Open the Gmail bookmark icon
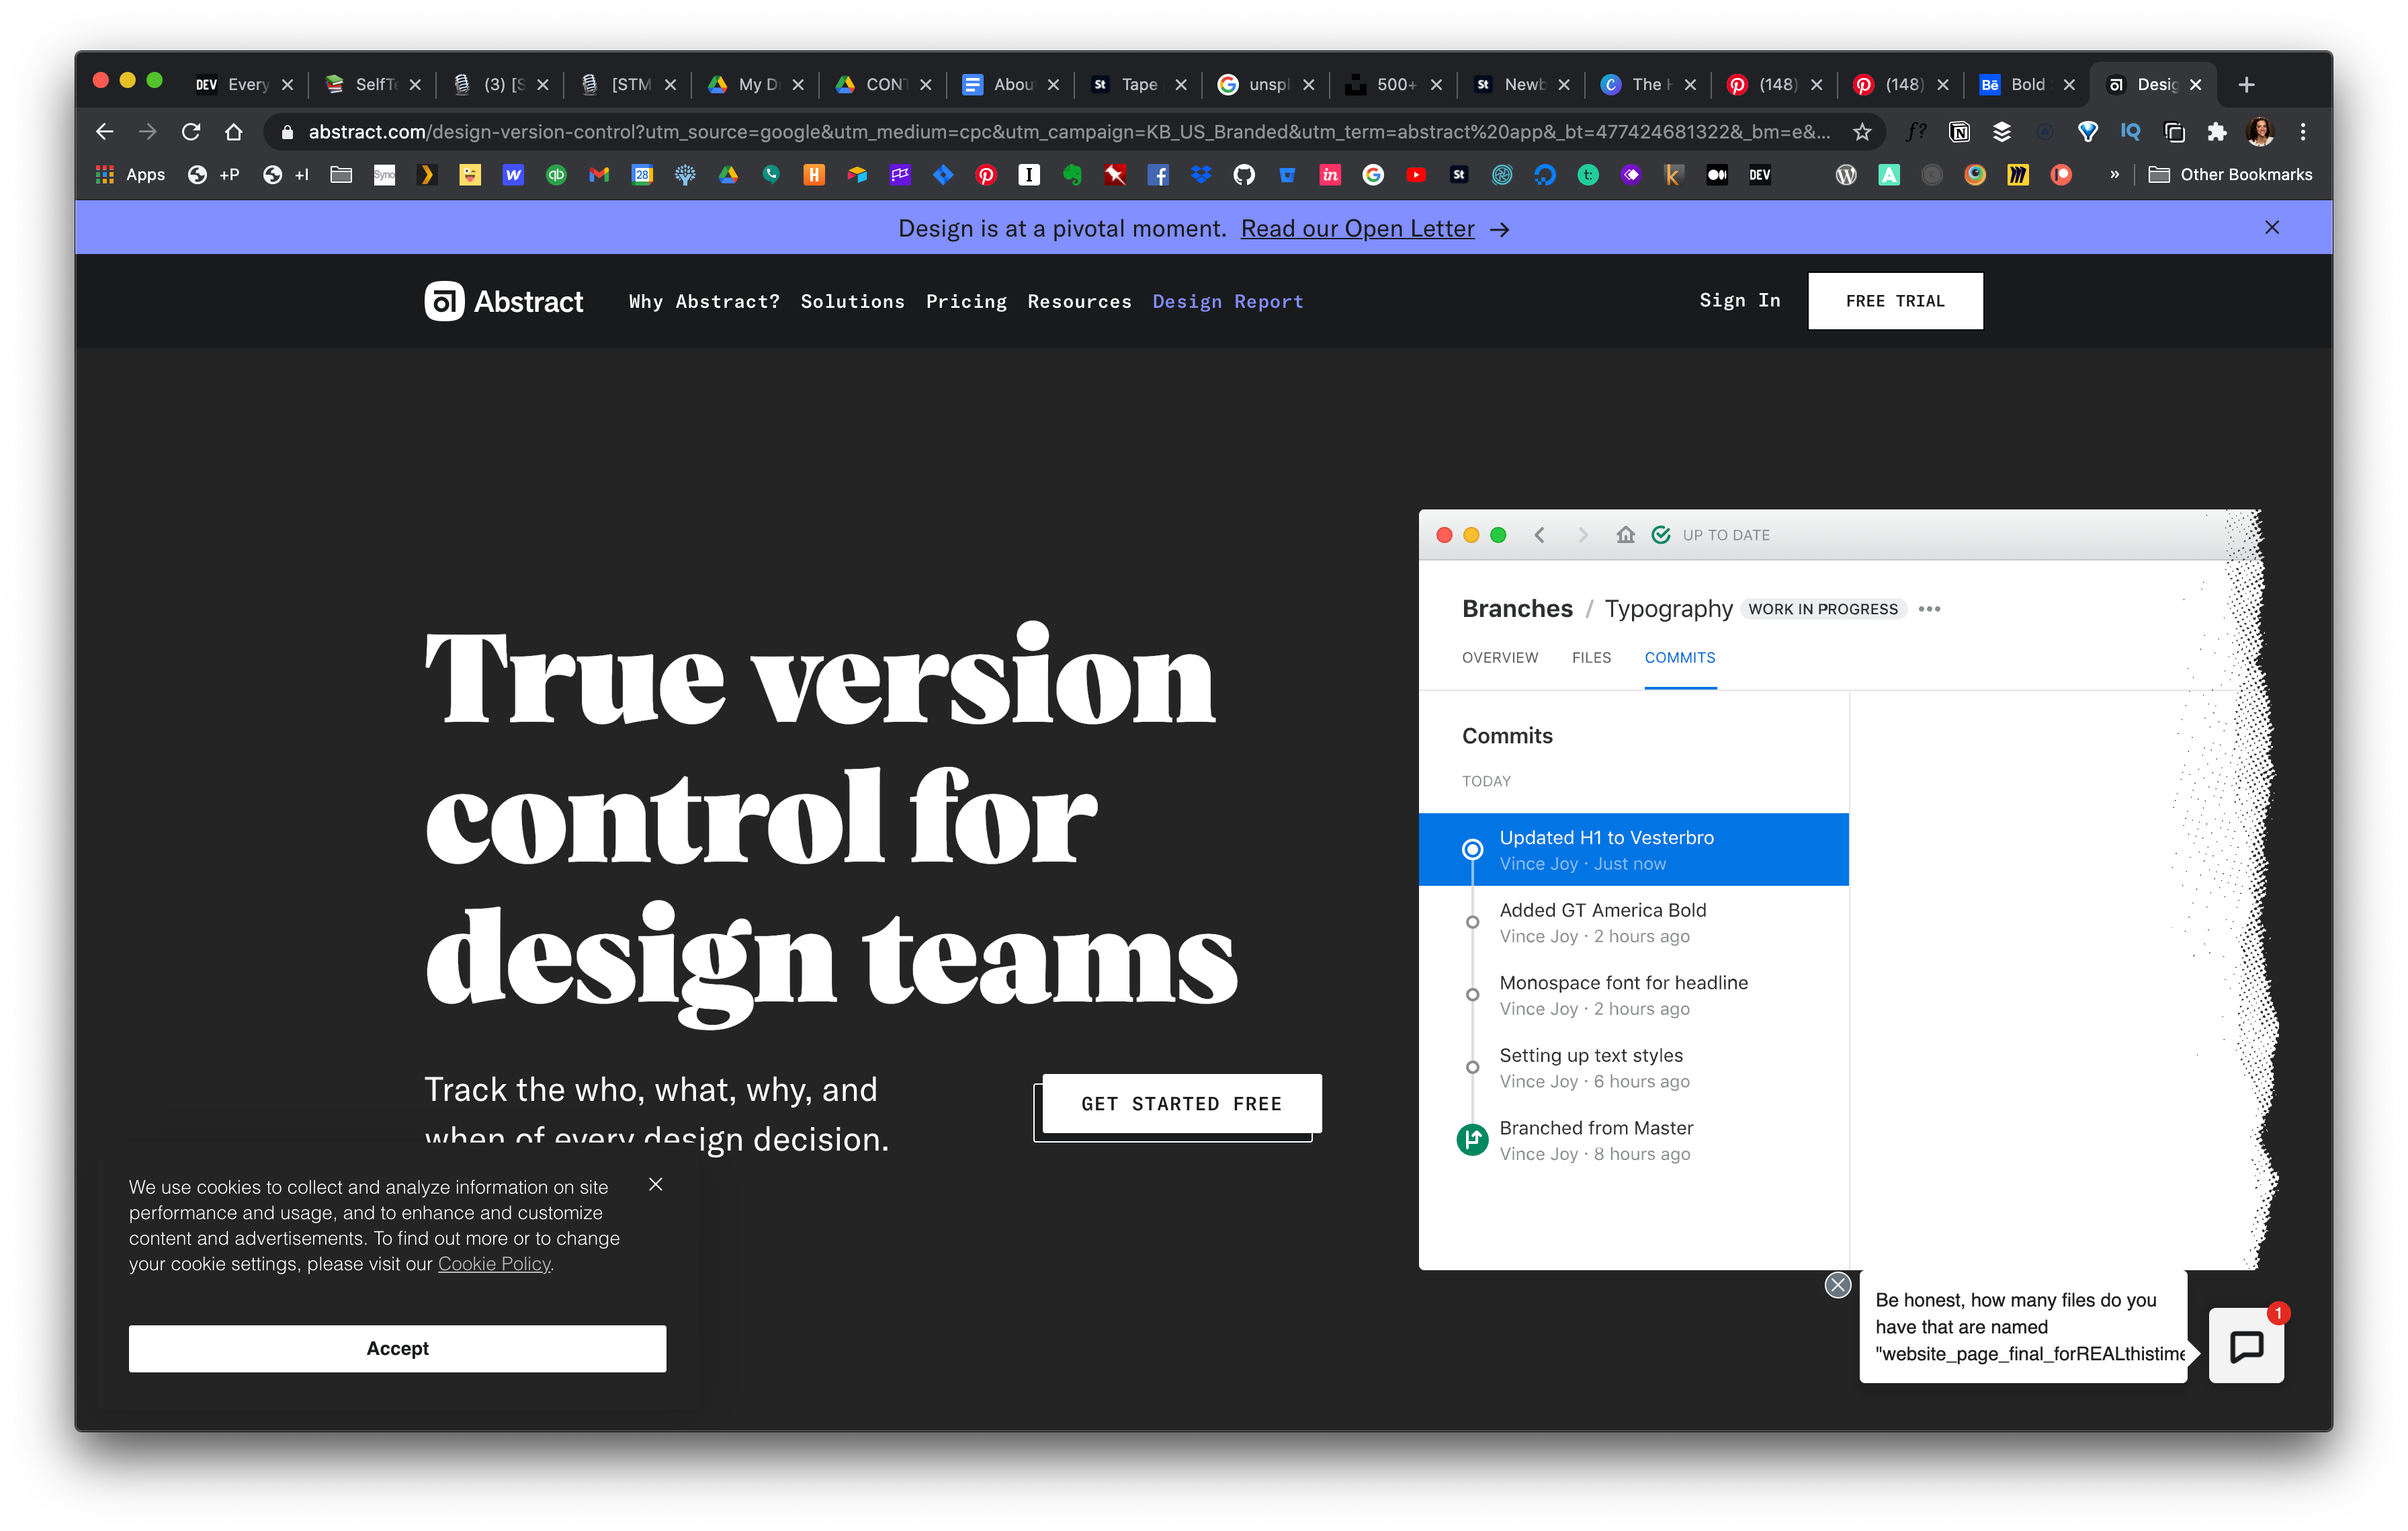This screenshot has width=2408, height=1531. [x=599, y=175]
